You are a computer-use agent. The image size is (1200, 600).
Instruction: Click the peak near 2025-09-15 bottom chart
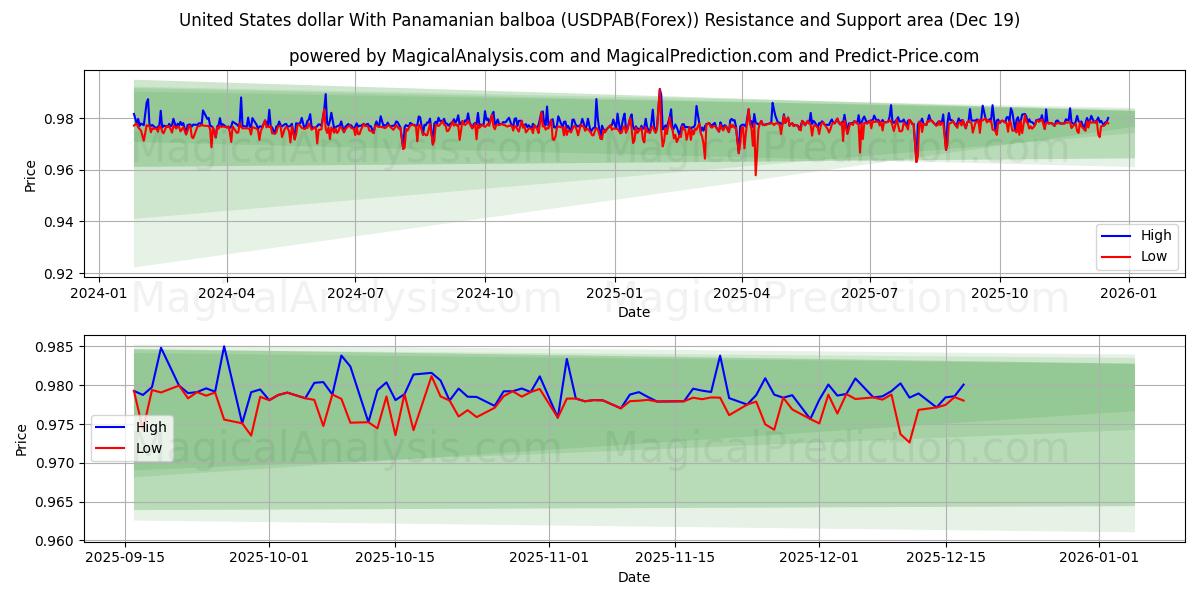coord(161,349)
